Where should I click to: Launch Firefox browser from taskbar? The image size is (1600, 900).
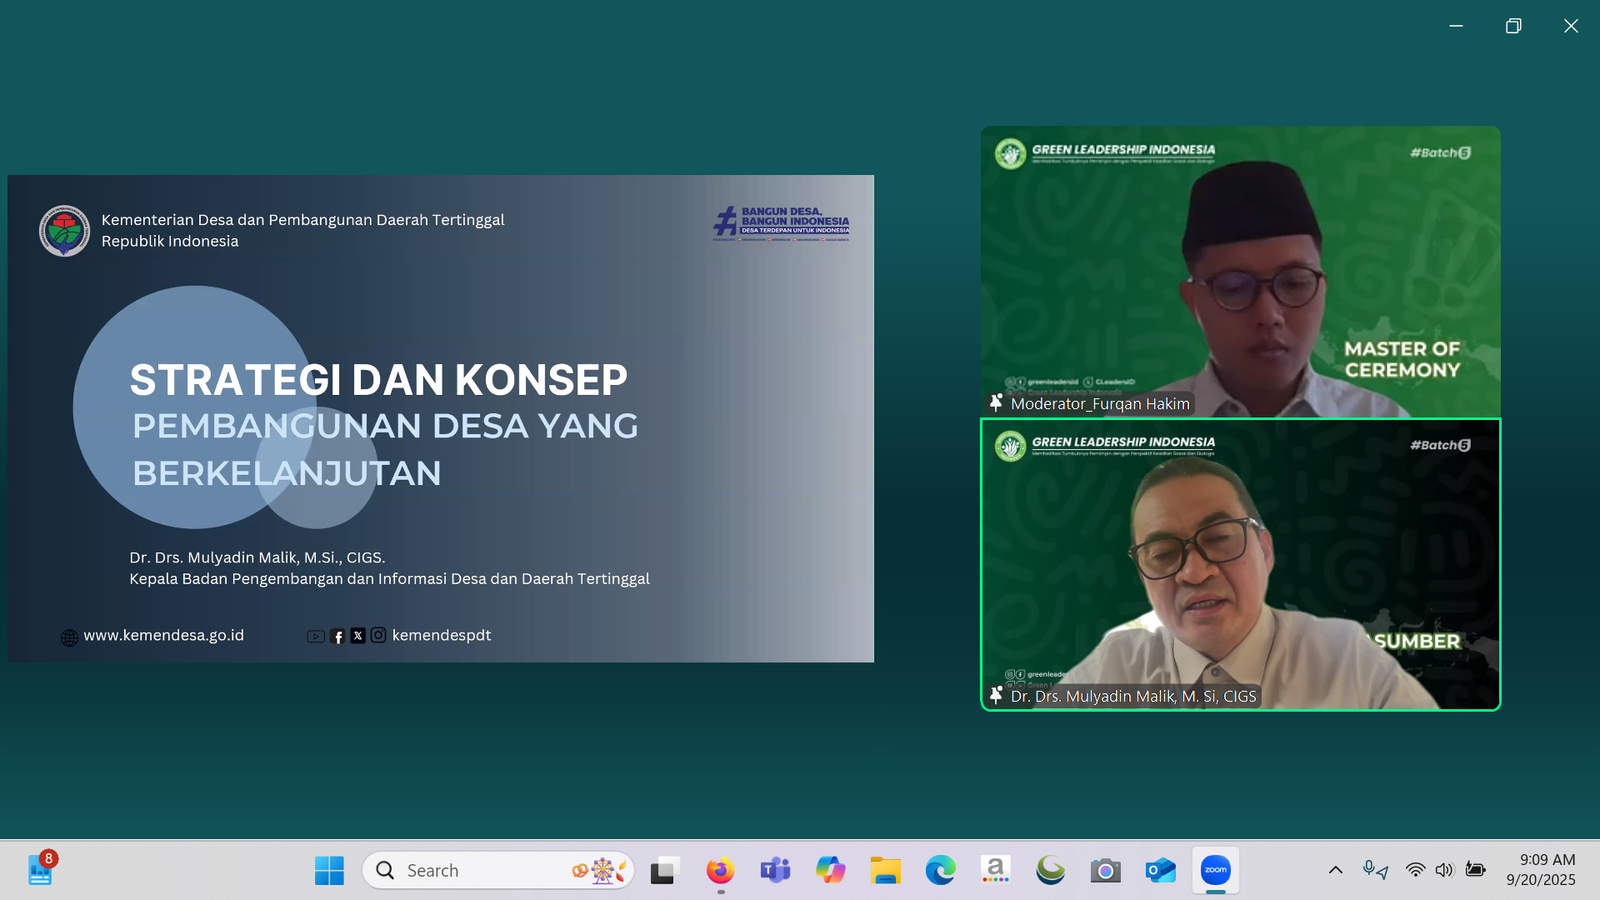tap(720, 870)
